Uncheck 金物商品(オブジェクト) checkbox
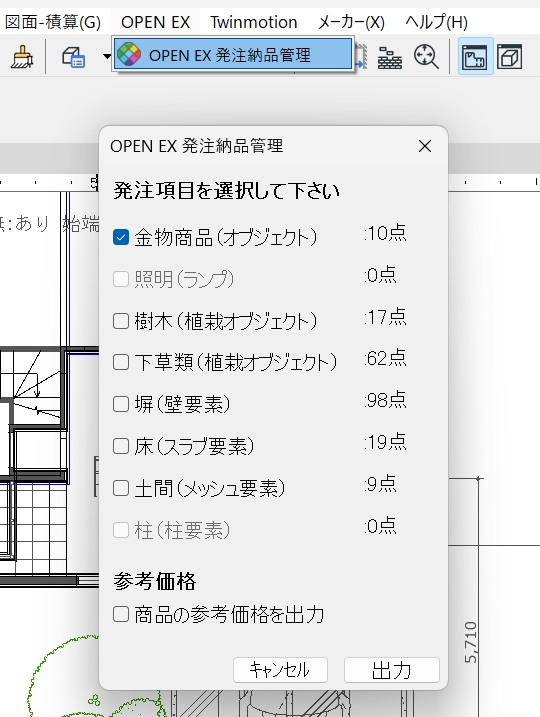This screenshot has width=540, height=717. point(121,237)
